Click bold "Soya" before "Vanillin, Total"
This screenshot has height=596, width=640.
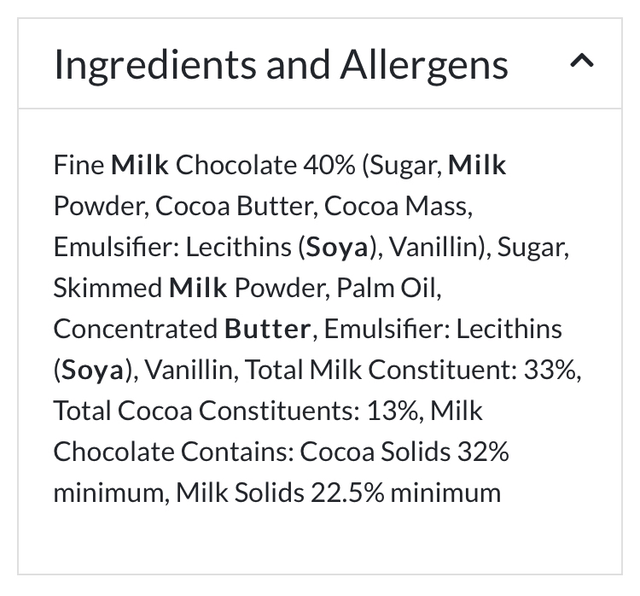click(x=93, y=370)
